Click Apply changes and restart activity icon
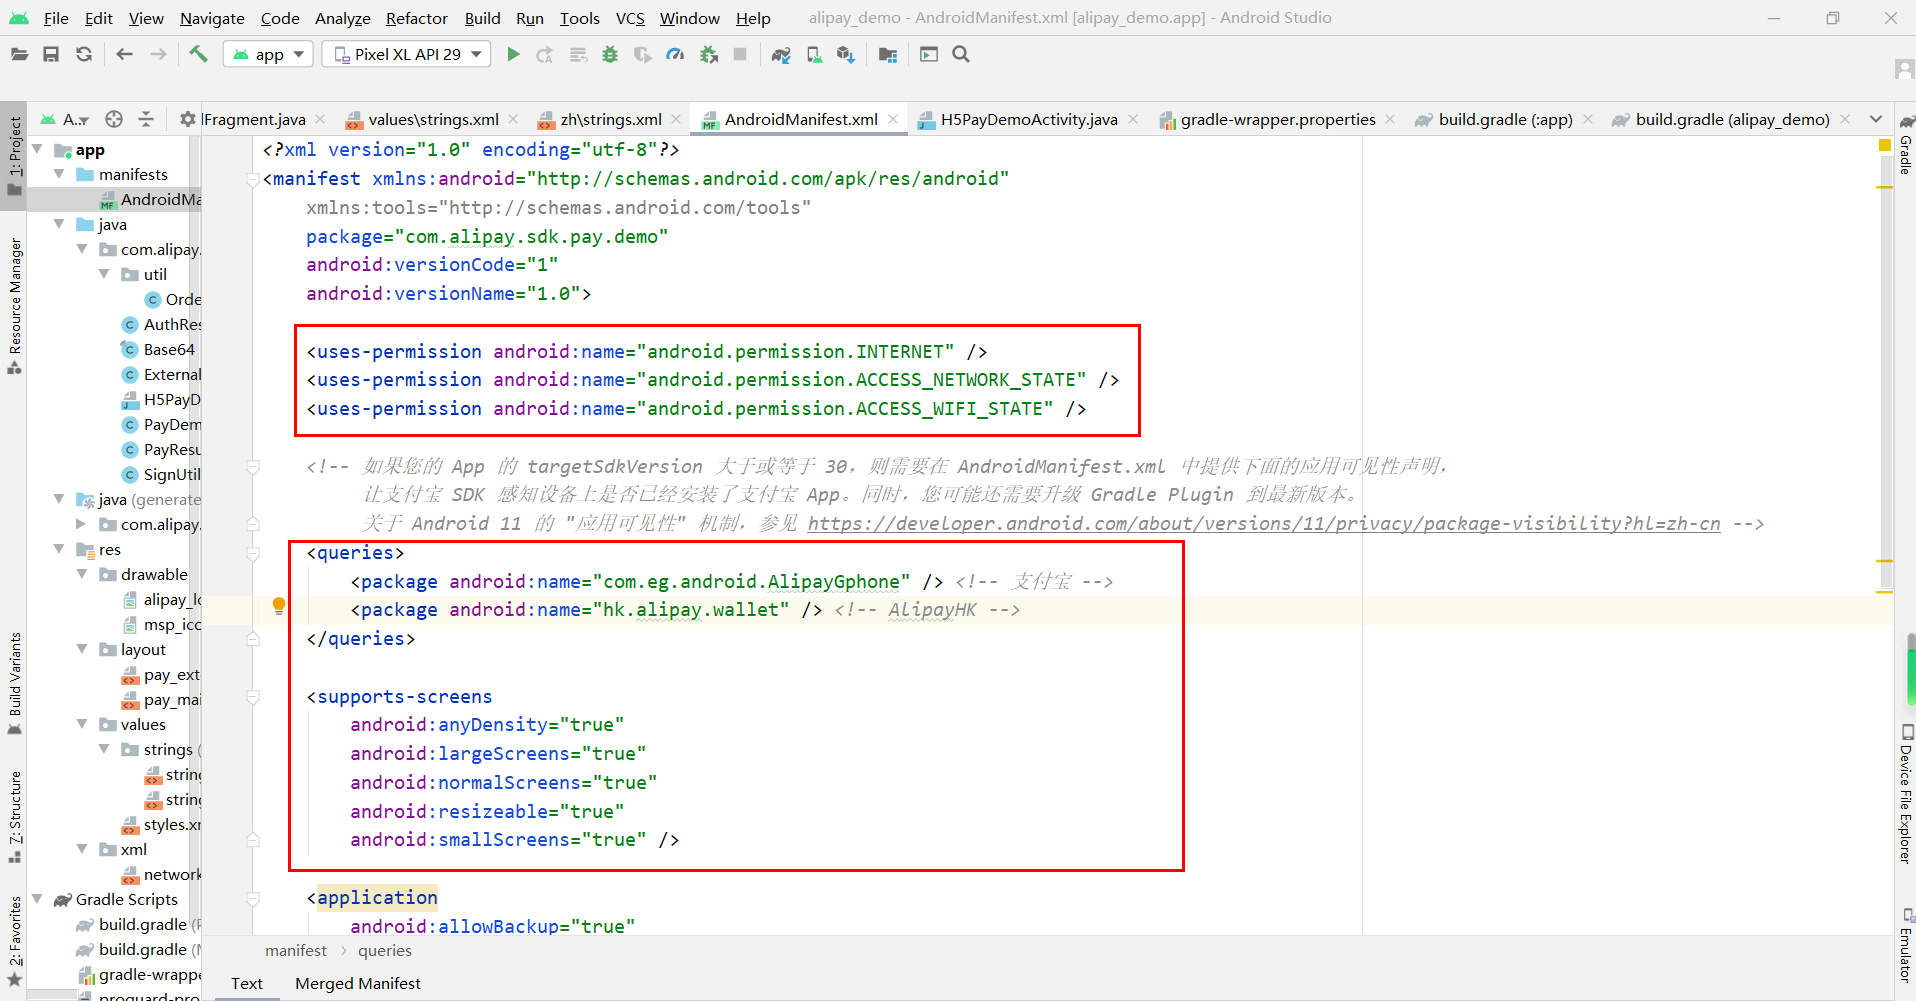The image size is (1916, 1001). tap(545, 55)
